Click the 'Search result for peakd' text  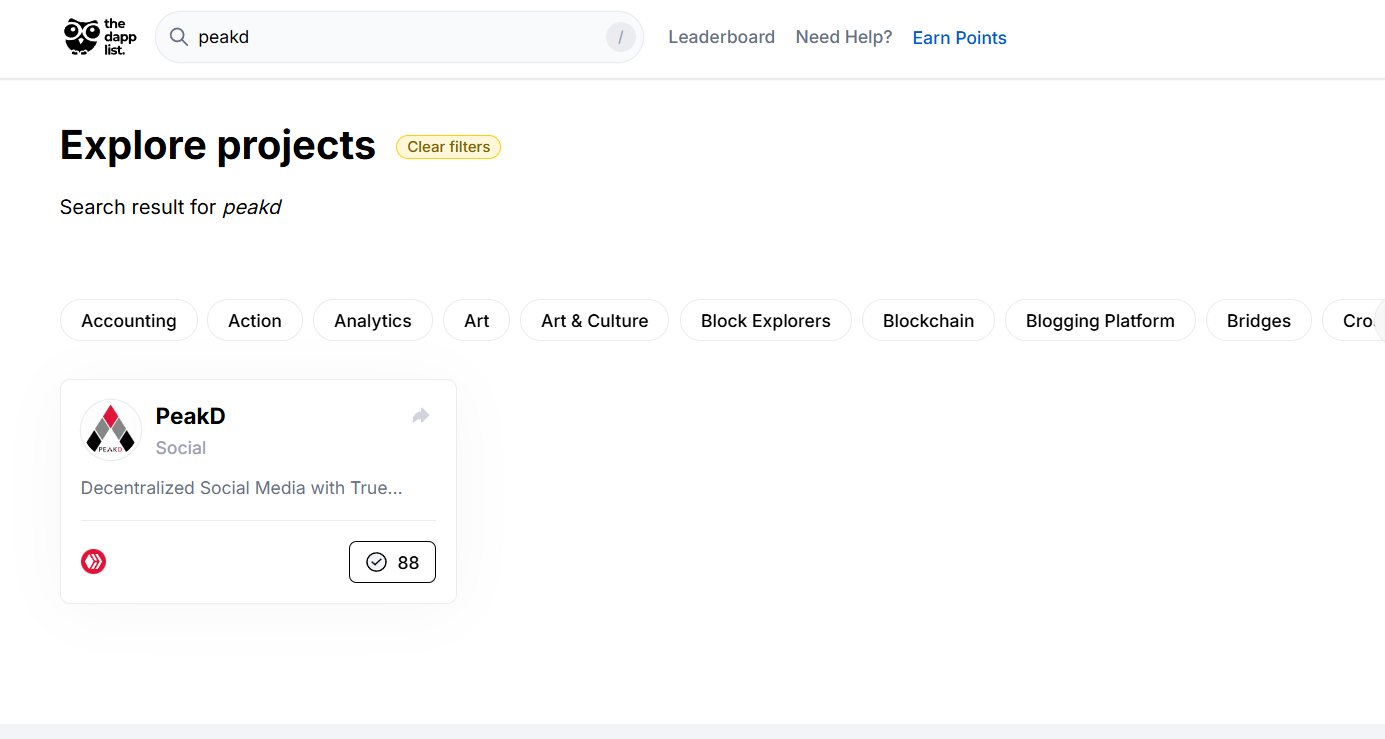171,207
